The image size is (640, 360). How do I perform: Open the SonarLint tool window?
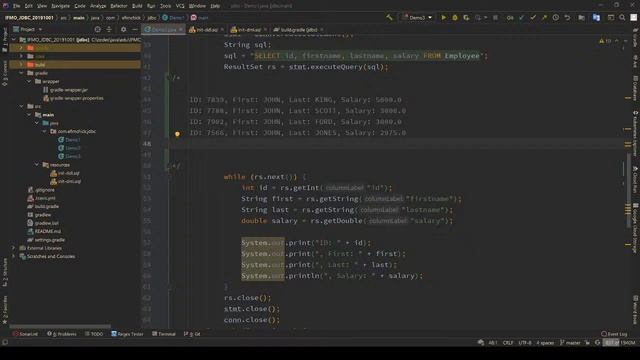tap(25, 334)
